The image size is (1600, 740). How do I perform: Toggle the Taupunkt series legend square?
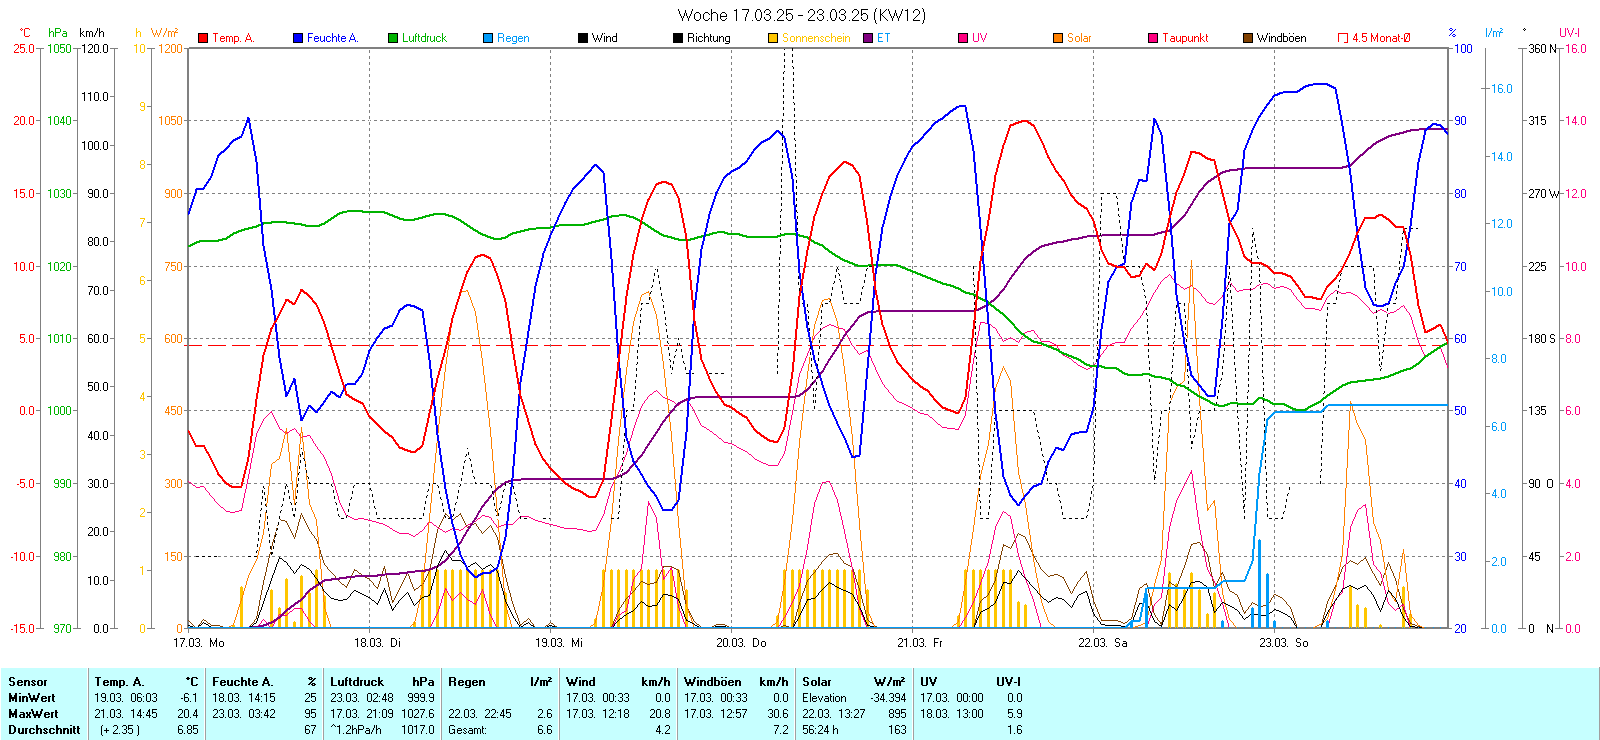[x=1153, y=38]
